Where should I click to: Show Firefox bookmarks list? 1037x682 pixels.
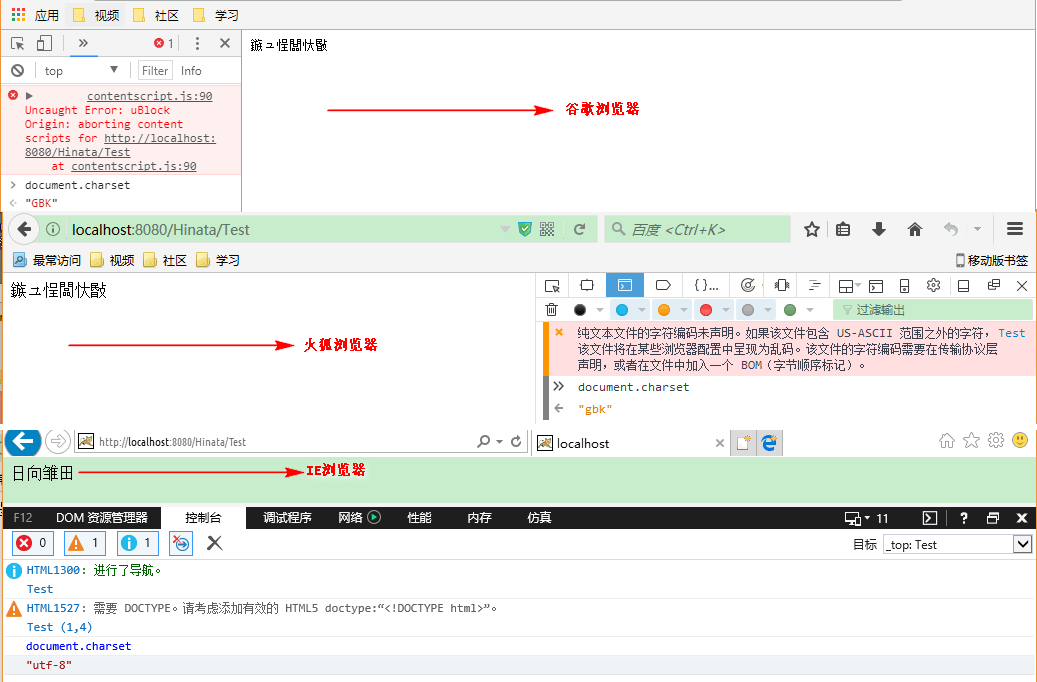coord(843,230)
